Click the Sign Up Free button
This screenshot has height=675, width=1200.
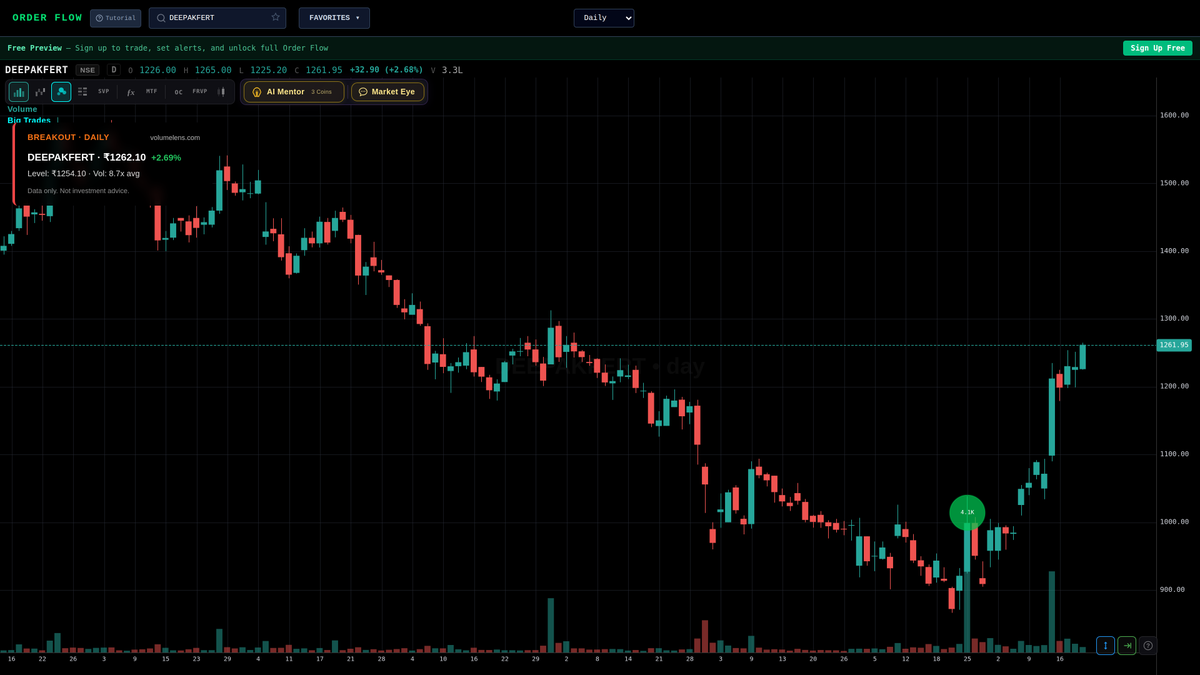(x=1157, y=47)
